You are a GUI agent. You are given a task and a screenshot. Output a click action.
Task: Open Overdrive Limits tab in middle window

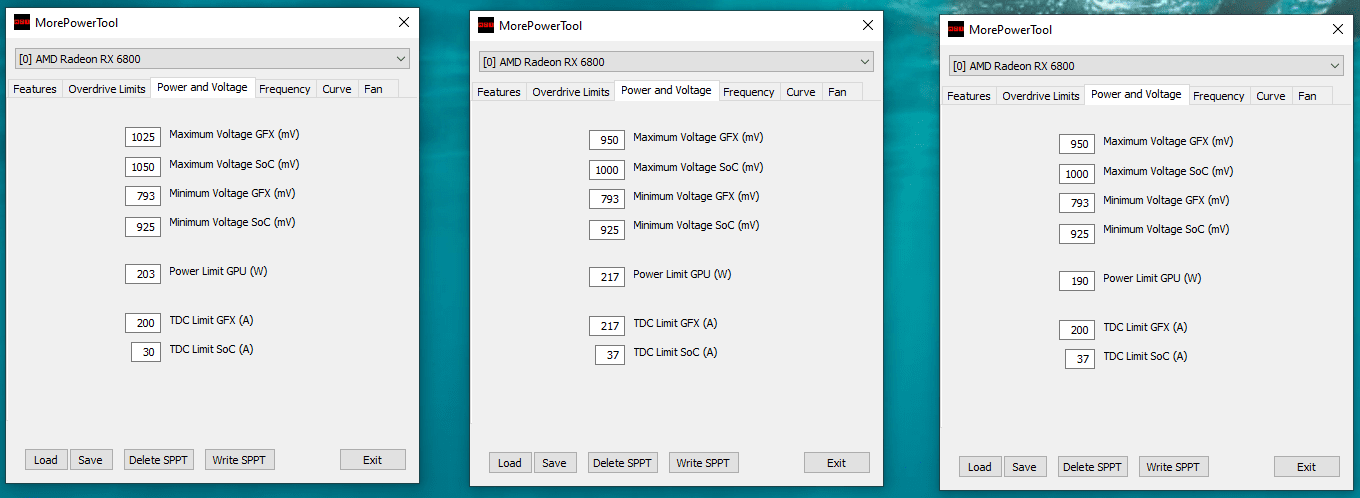[571, 92]
